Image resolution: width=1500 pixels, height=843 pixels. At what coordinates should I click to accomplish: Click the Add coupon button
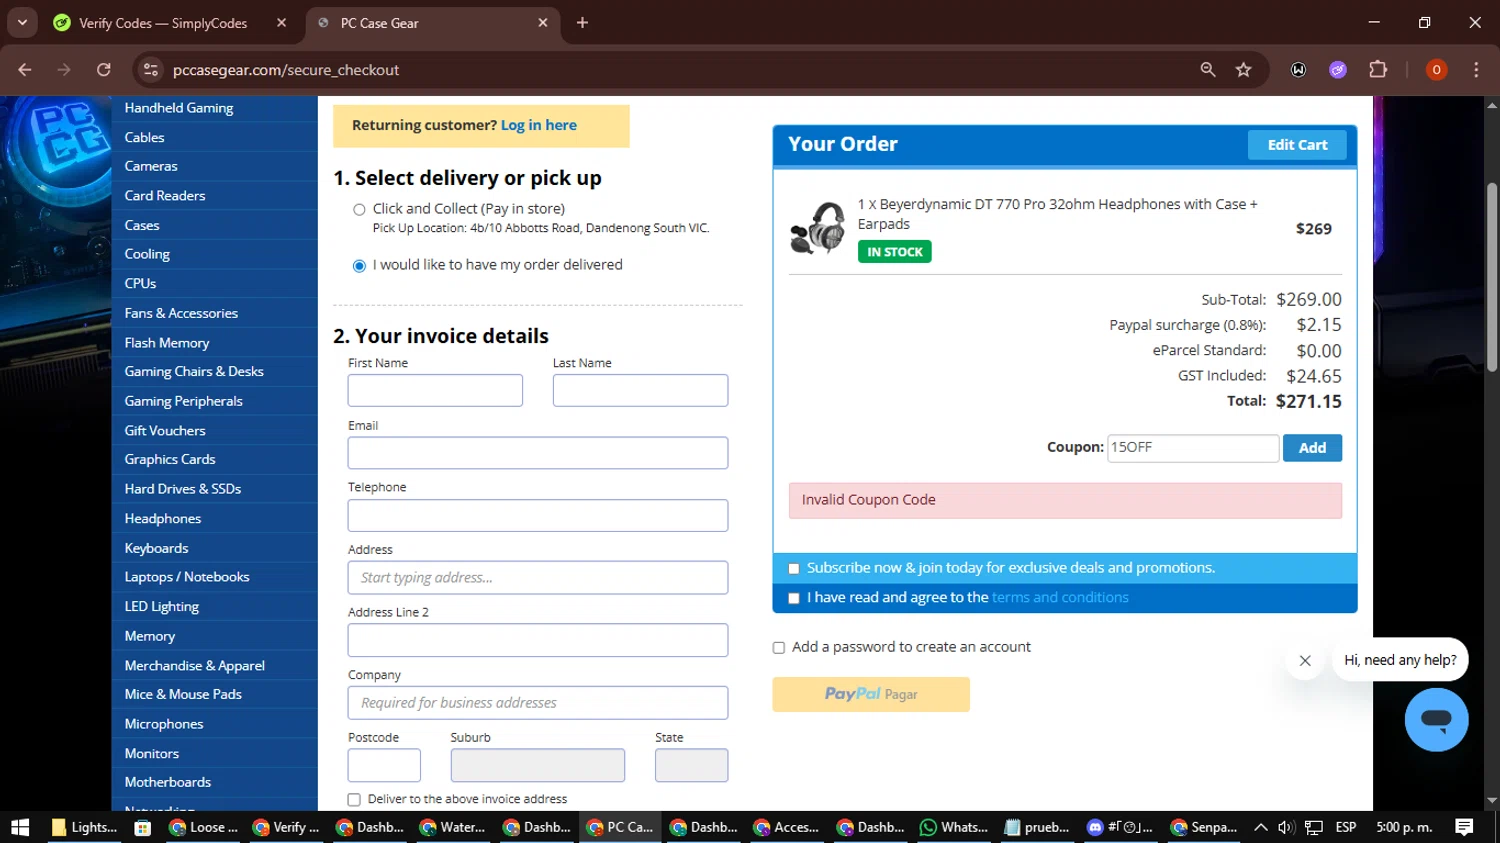click(1312, 448)
